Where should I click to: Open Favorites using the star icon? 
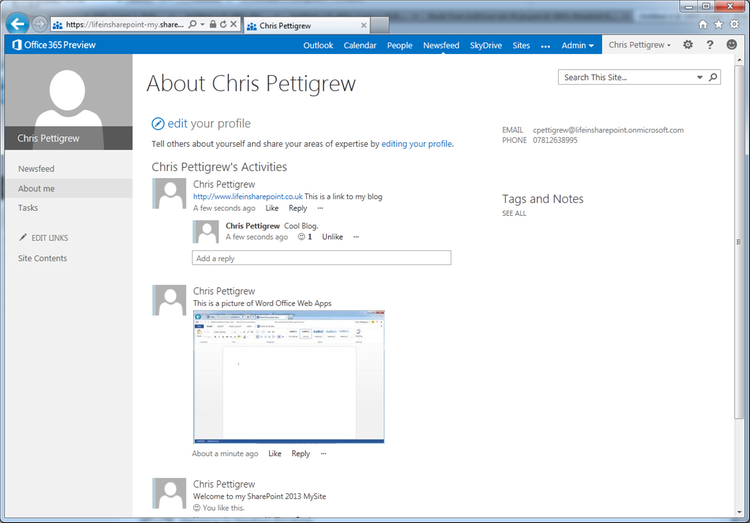[718, 24]
